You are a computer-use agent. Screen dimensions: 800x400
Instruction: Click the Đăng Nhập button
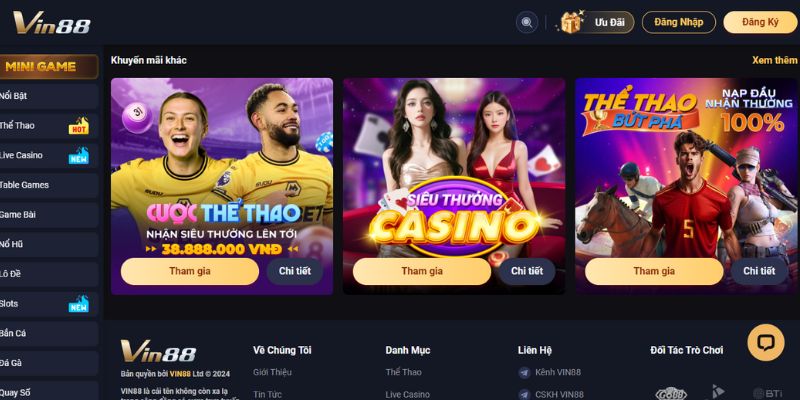click(679, 22)
